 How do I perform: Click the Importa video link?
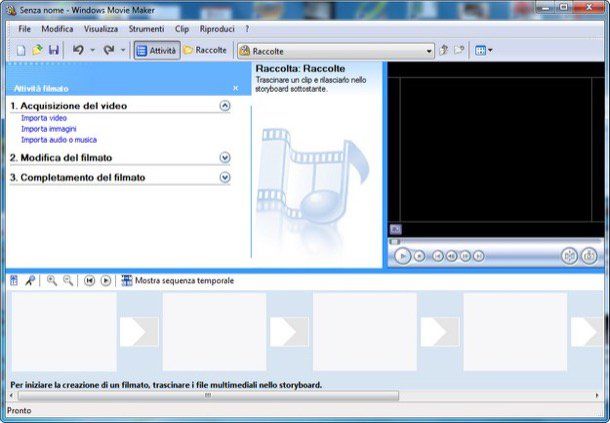pos(44,118)
